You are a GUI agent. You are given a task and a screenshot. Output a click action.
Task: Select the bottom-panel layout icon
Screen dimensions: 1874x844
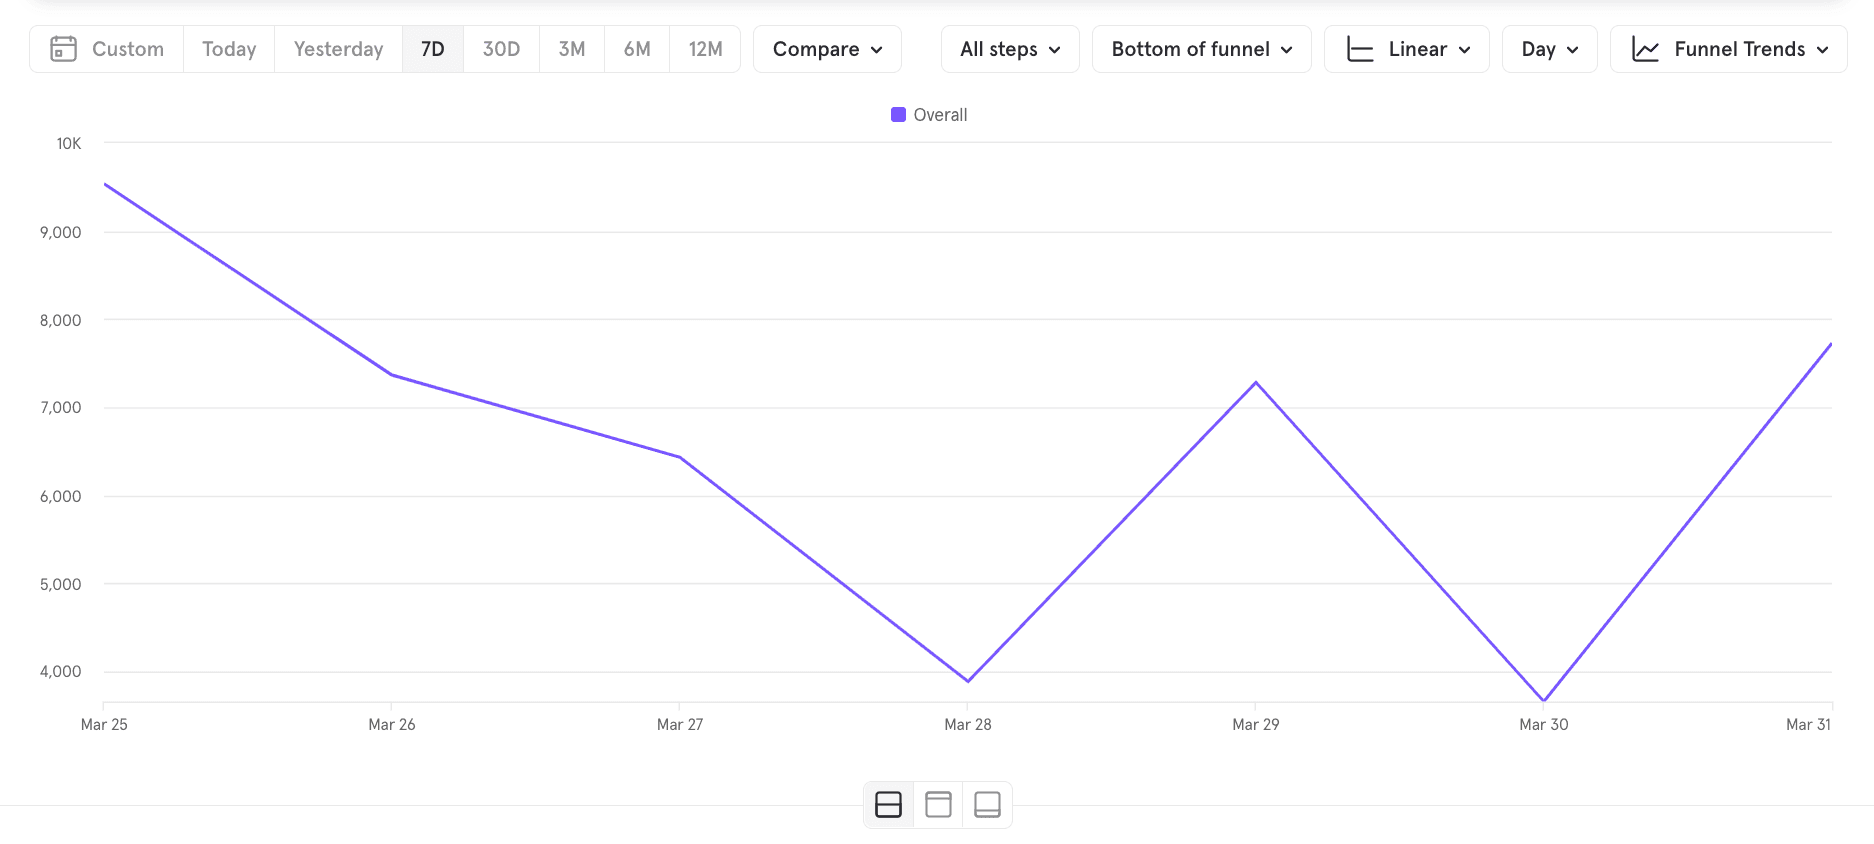tap(987, 804)
